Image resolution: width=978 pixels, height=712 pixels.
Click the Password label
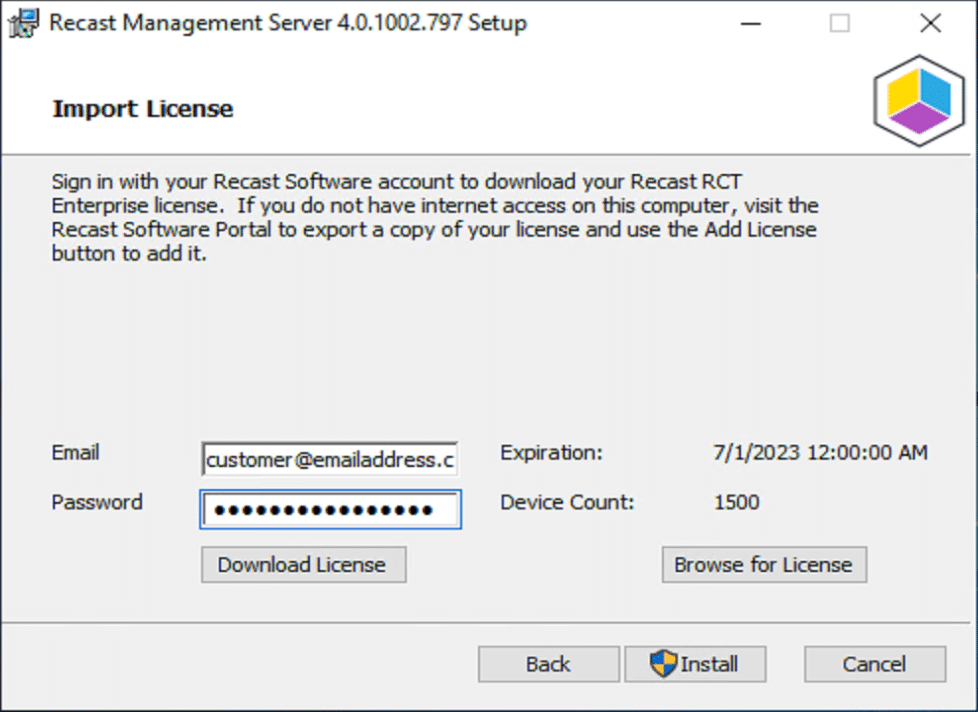pyautogui.click(x=97, y=503)
